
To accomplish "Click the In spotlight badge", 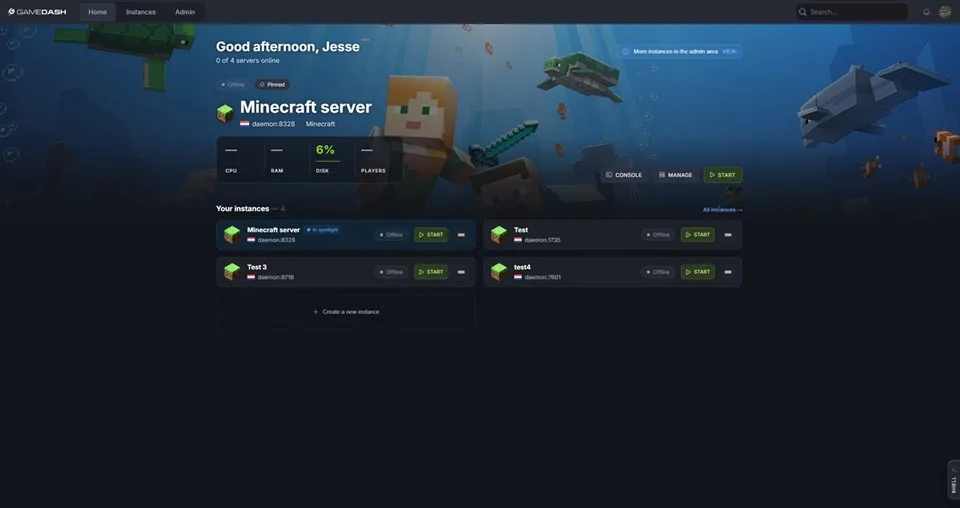I will 322,230.
